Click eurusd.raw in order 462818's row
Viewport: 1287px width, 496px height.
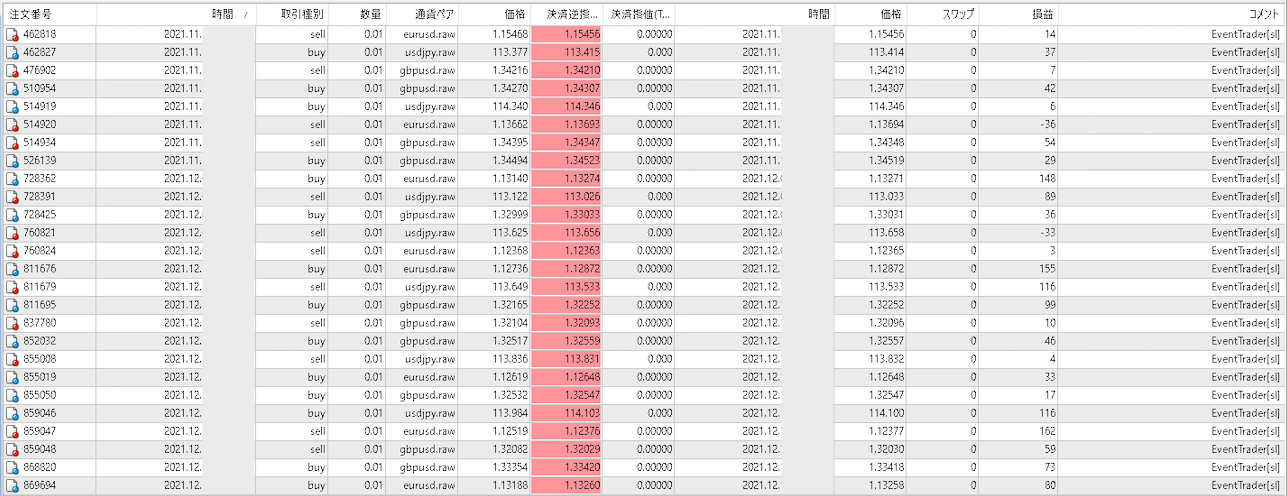tap(429, 34)
